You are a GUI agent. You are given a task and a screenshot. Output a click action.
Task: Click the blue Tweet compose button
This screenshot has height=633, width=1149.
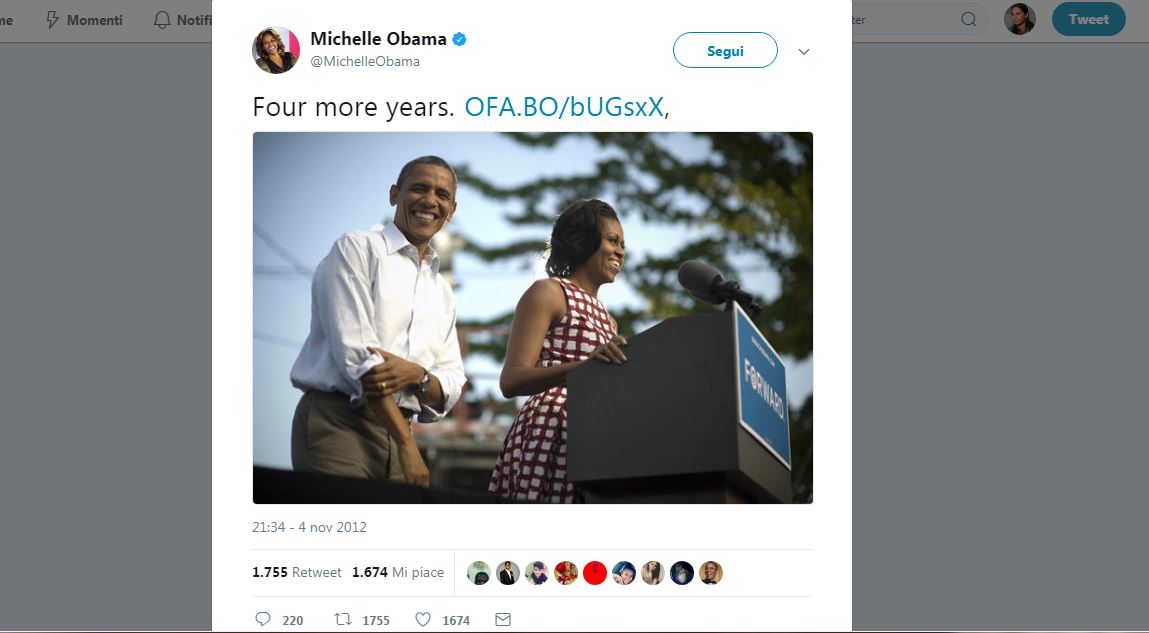(x=1088, y=19)
